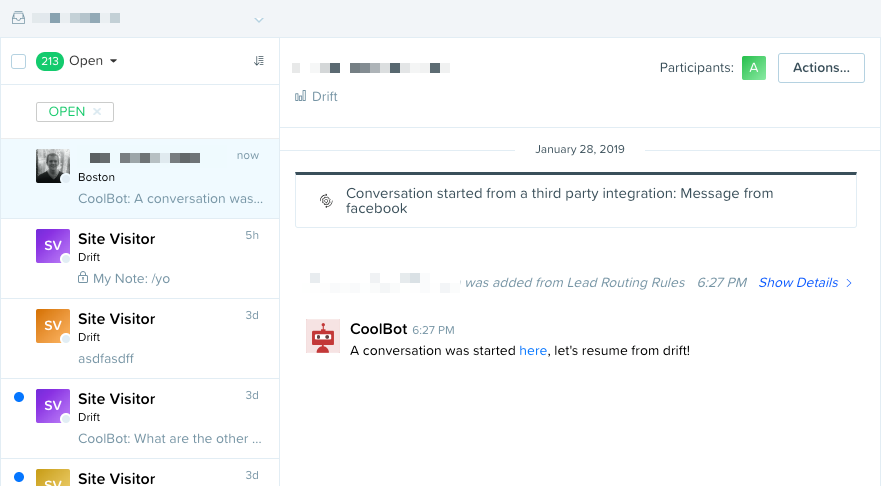
Task: Select the Boston conversation in list
Action: pyautogui.click(x=140, y=179)
